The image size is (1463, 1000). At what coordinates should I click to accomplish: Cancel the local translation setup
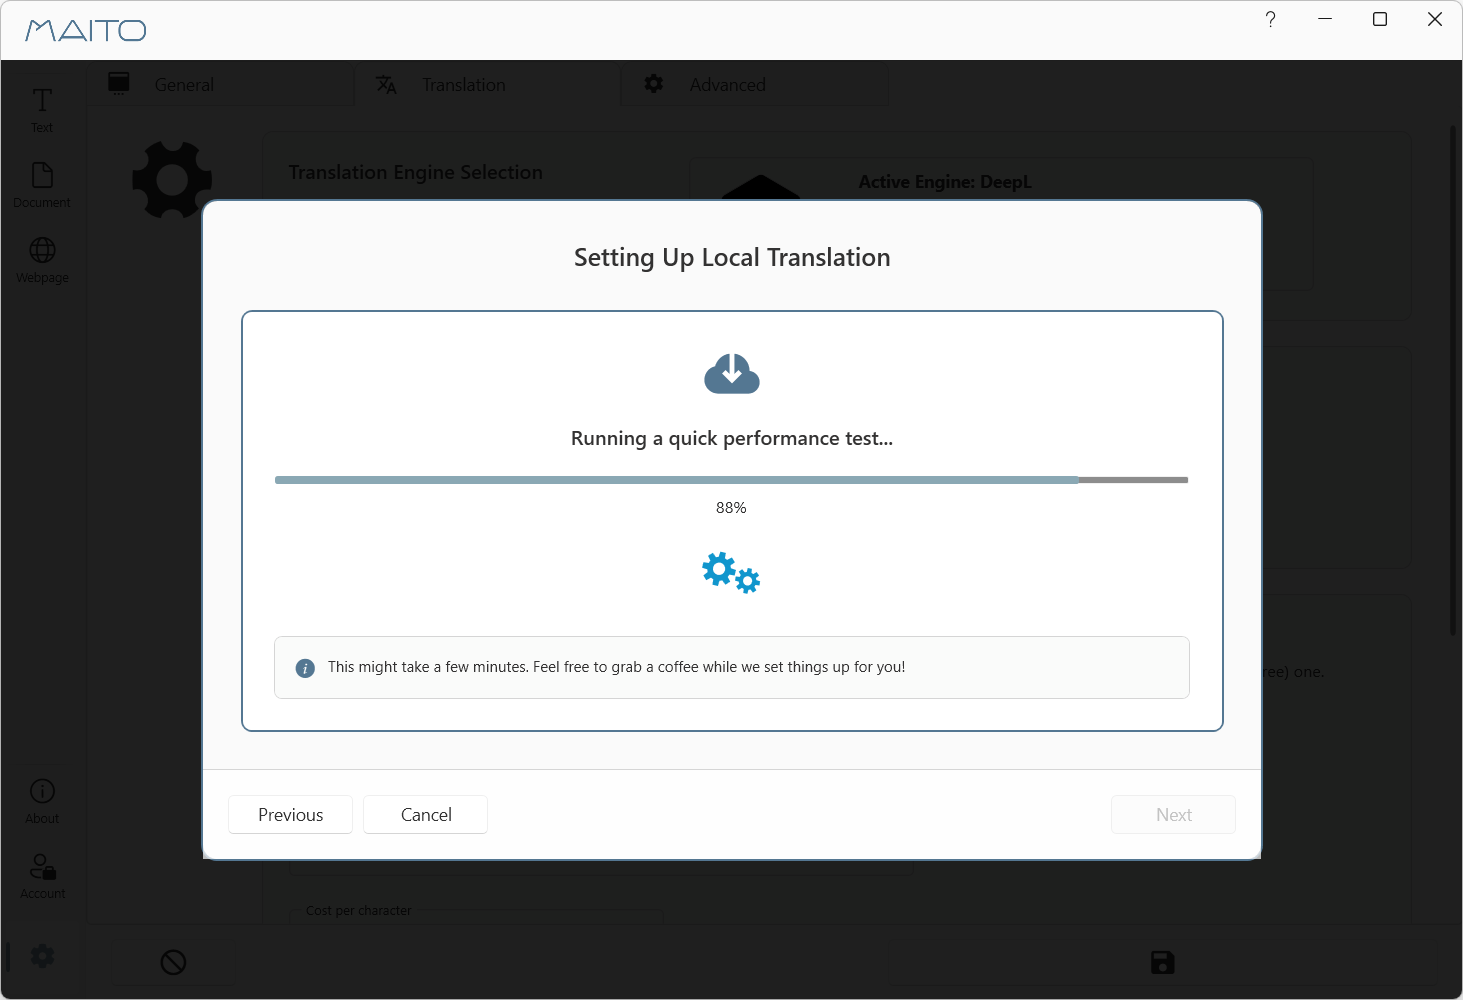coord(425,814)
